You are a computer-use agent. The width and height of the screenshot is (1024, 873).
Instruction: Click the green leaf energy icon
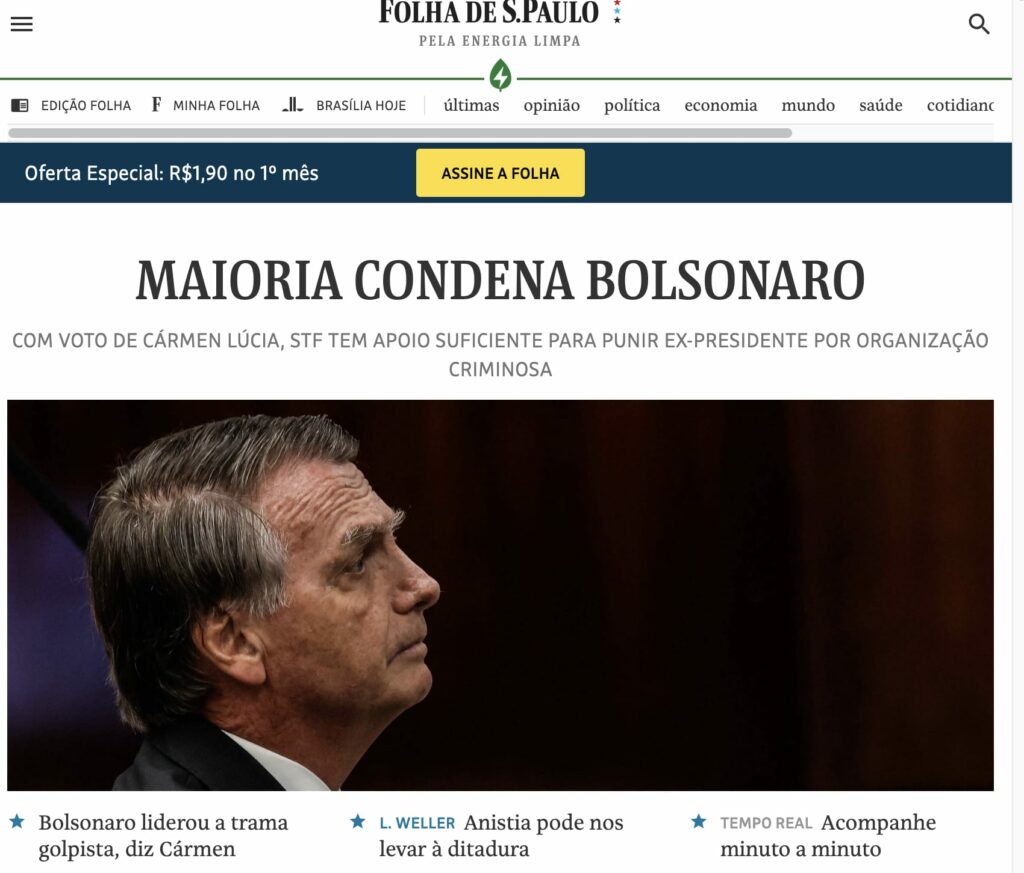[x=501, y=76]
